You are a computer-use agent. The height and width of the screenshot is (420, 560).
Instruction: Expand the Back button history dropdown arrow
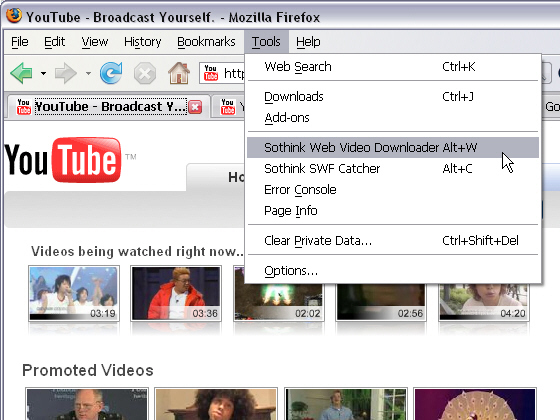pyautogui.click(x=44, y=74)
